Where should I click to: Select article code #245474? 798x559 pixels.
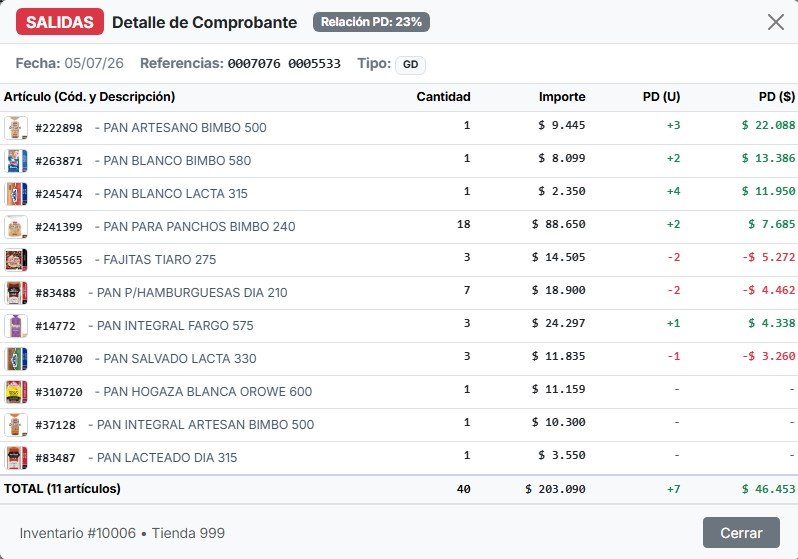pyautogui.click(x=59, y=194)
